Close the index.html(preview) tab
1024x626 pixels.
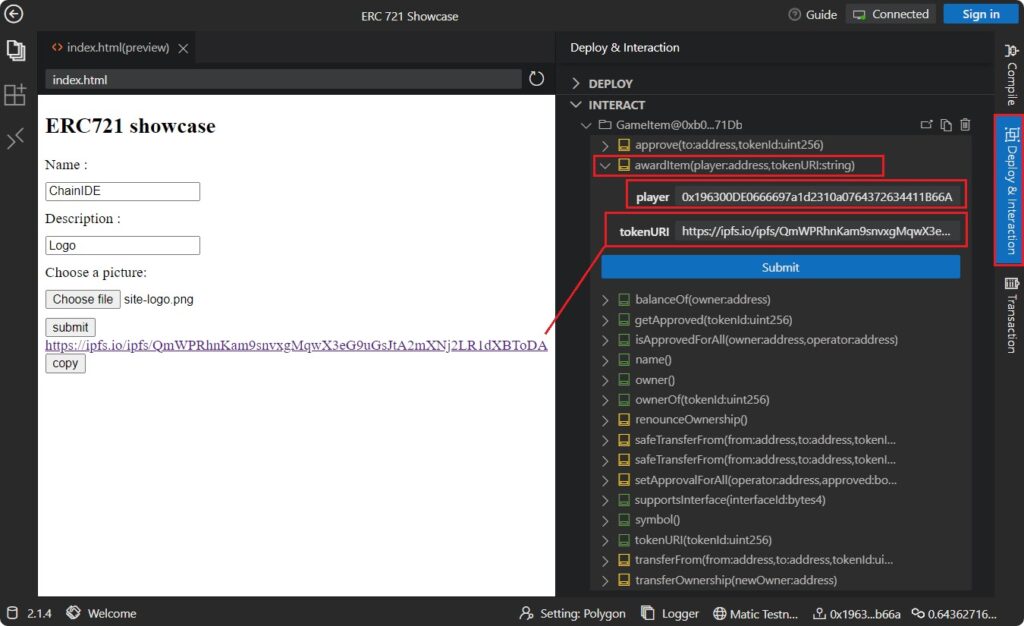184,48
